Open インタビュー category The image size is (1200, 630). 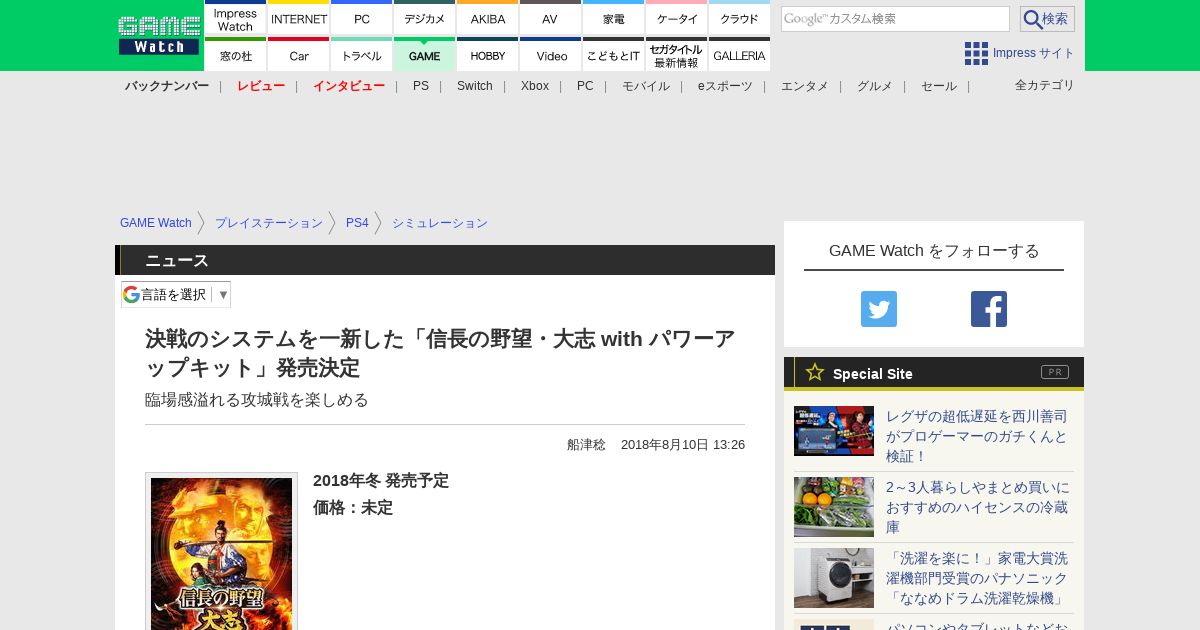(349, 86)
